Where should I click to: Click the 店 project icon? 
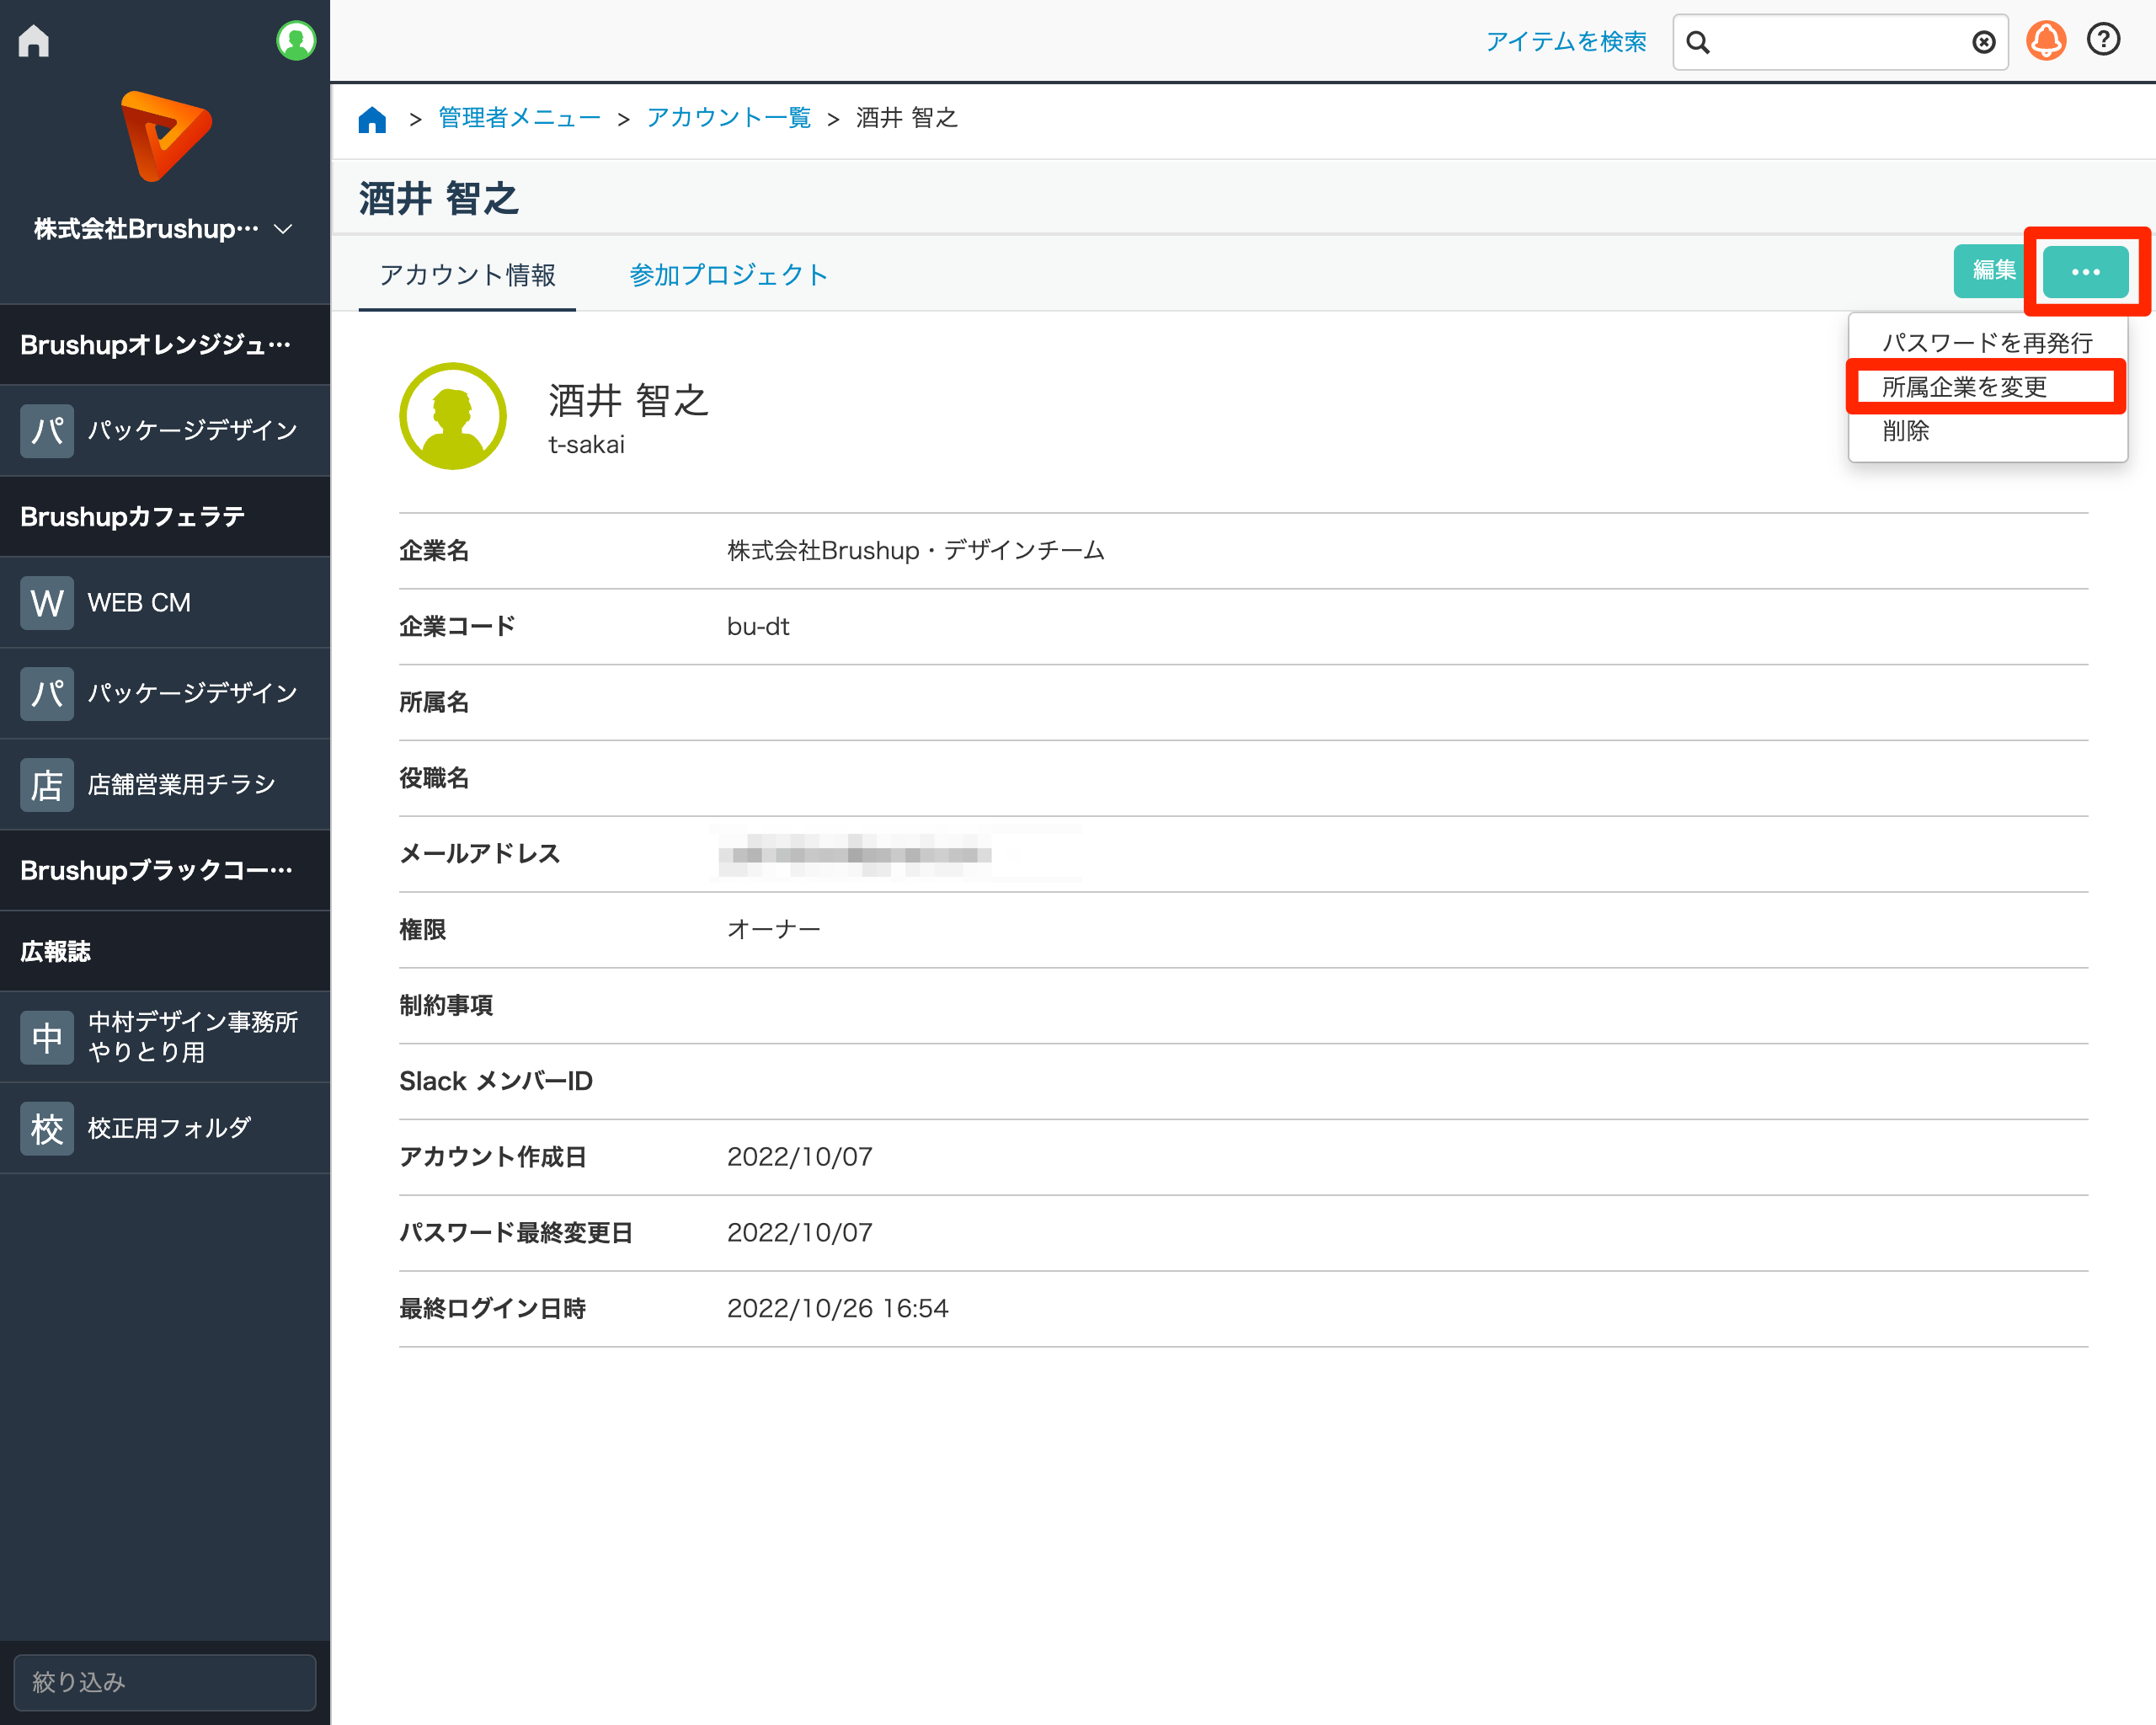47,785
